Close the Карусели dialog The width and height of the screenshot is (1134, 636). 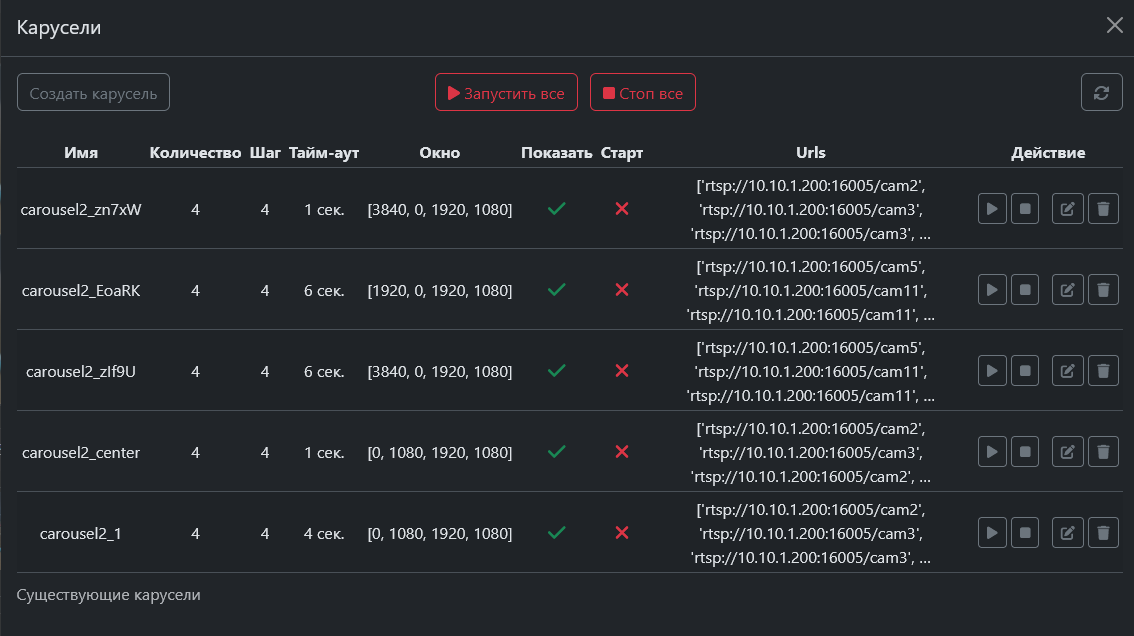(1114, 26)
